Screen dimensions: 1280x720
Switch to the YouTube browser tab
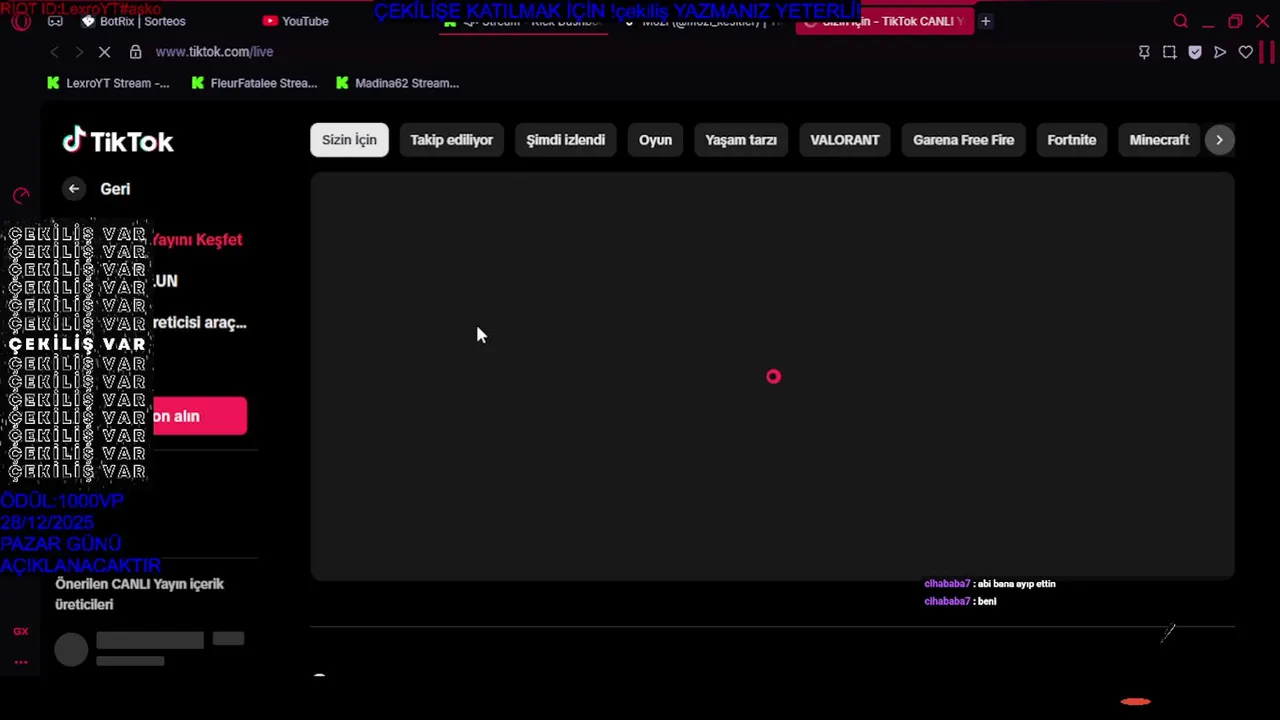coord(296,21)
